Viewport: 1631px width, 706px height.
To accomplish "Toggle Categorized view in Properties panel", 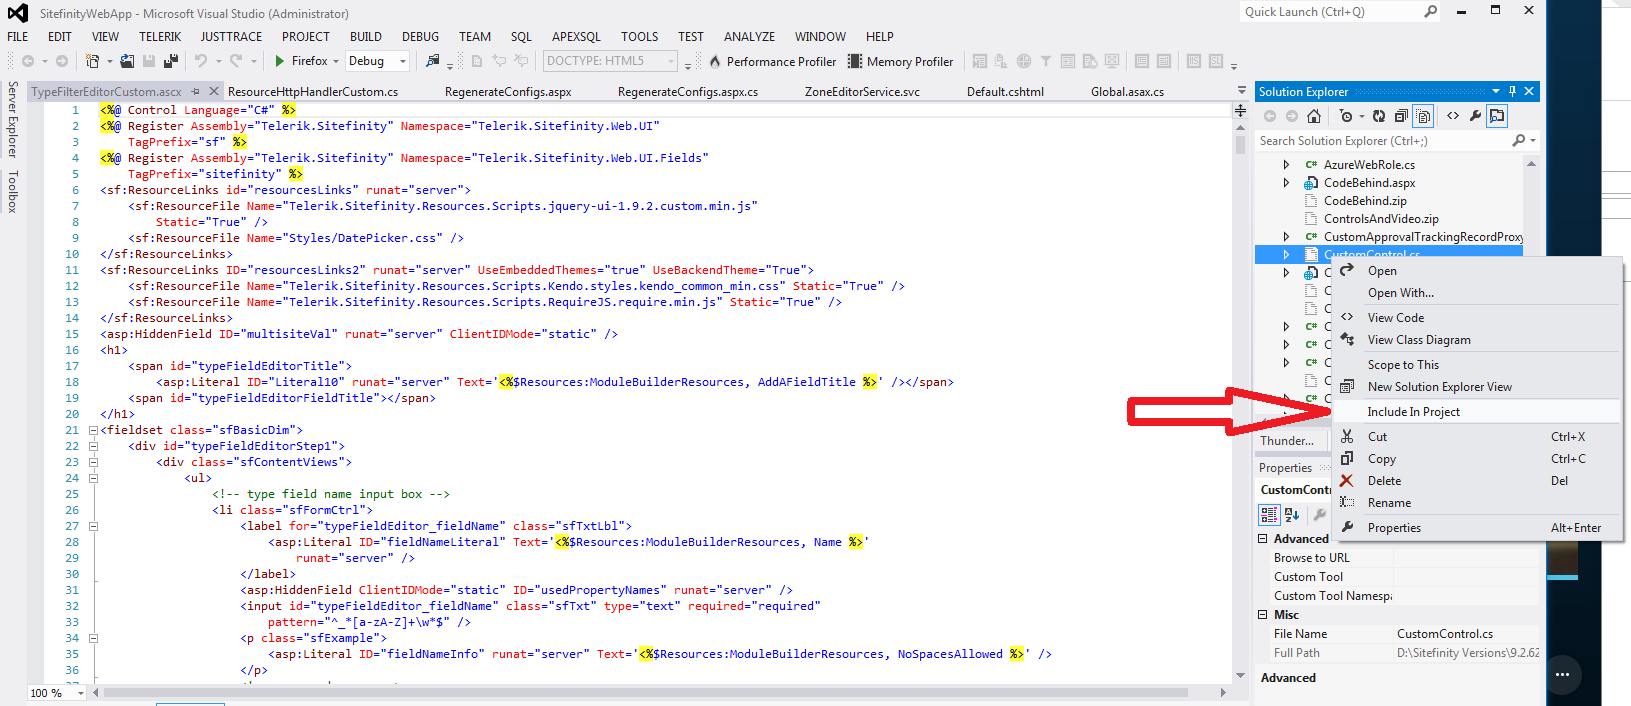I will tap(1269, 515).
